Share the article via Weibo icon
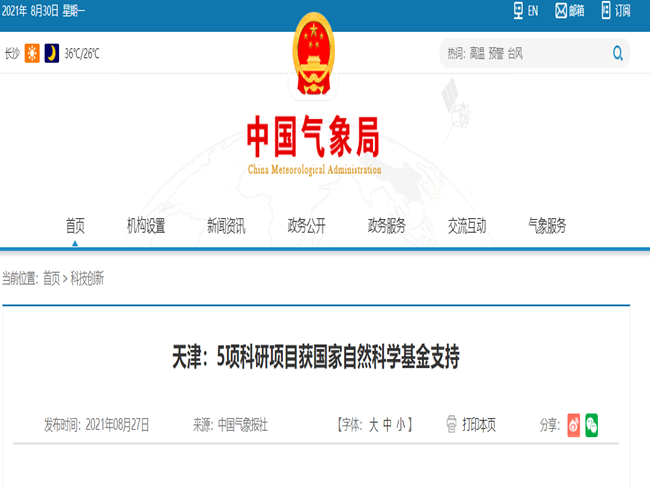Image resolution: width=650 pixels, height=488 pixels. click(574, 425)
